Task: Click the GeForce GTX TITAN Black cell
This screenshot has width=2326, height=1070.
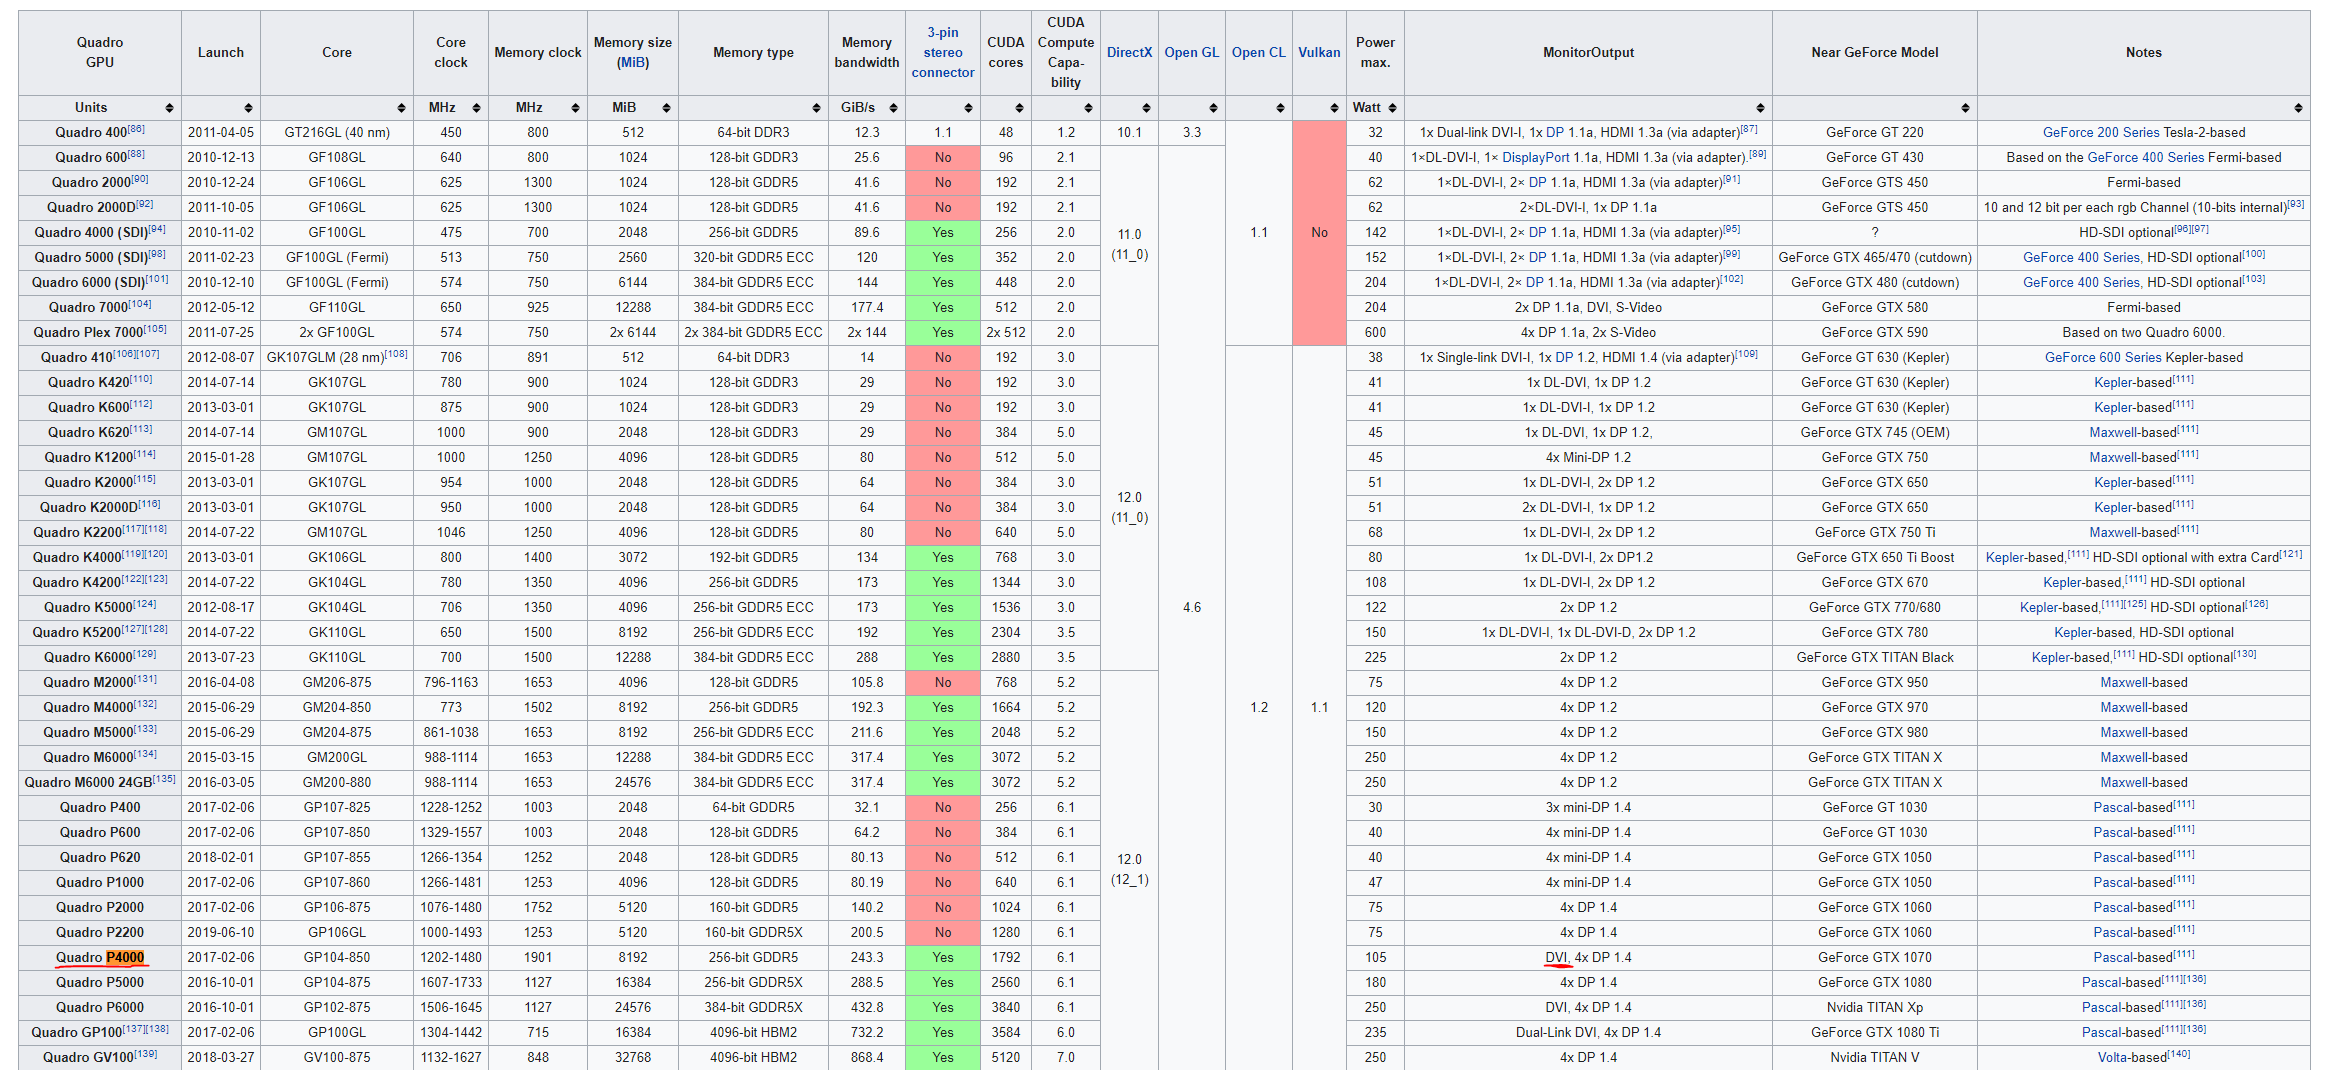Action: click(x=1875, y=658)
